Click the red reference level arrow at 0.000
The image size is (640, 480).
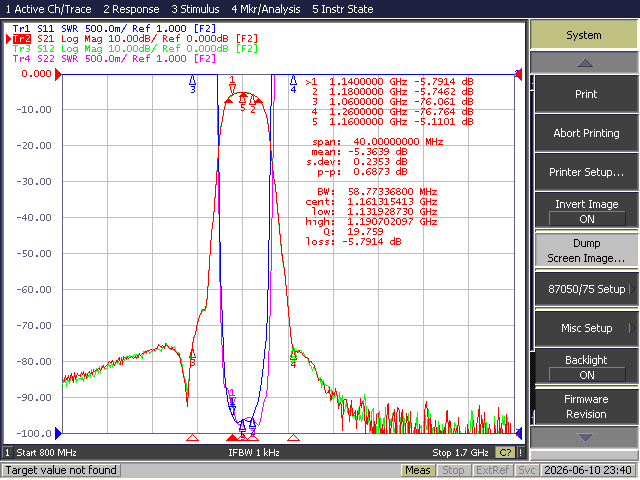coord(58,74)
